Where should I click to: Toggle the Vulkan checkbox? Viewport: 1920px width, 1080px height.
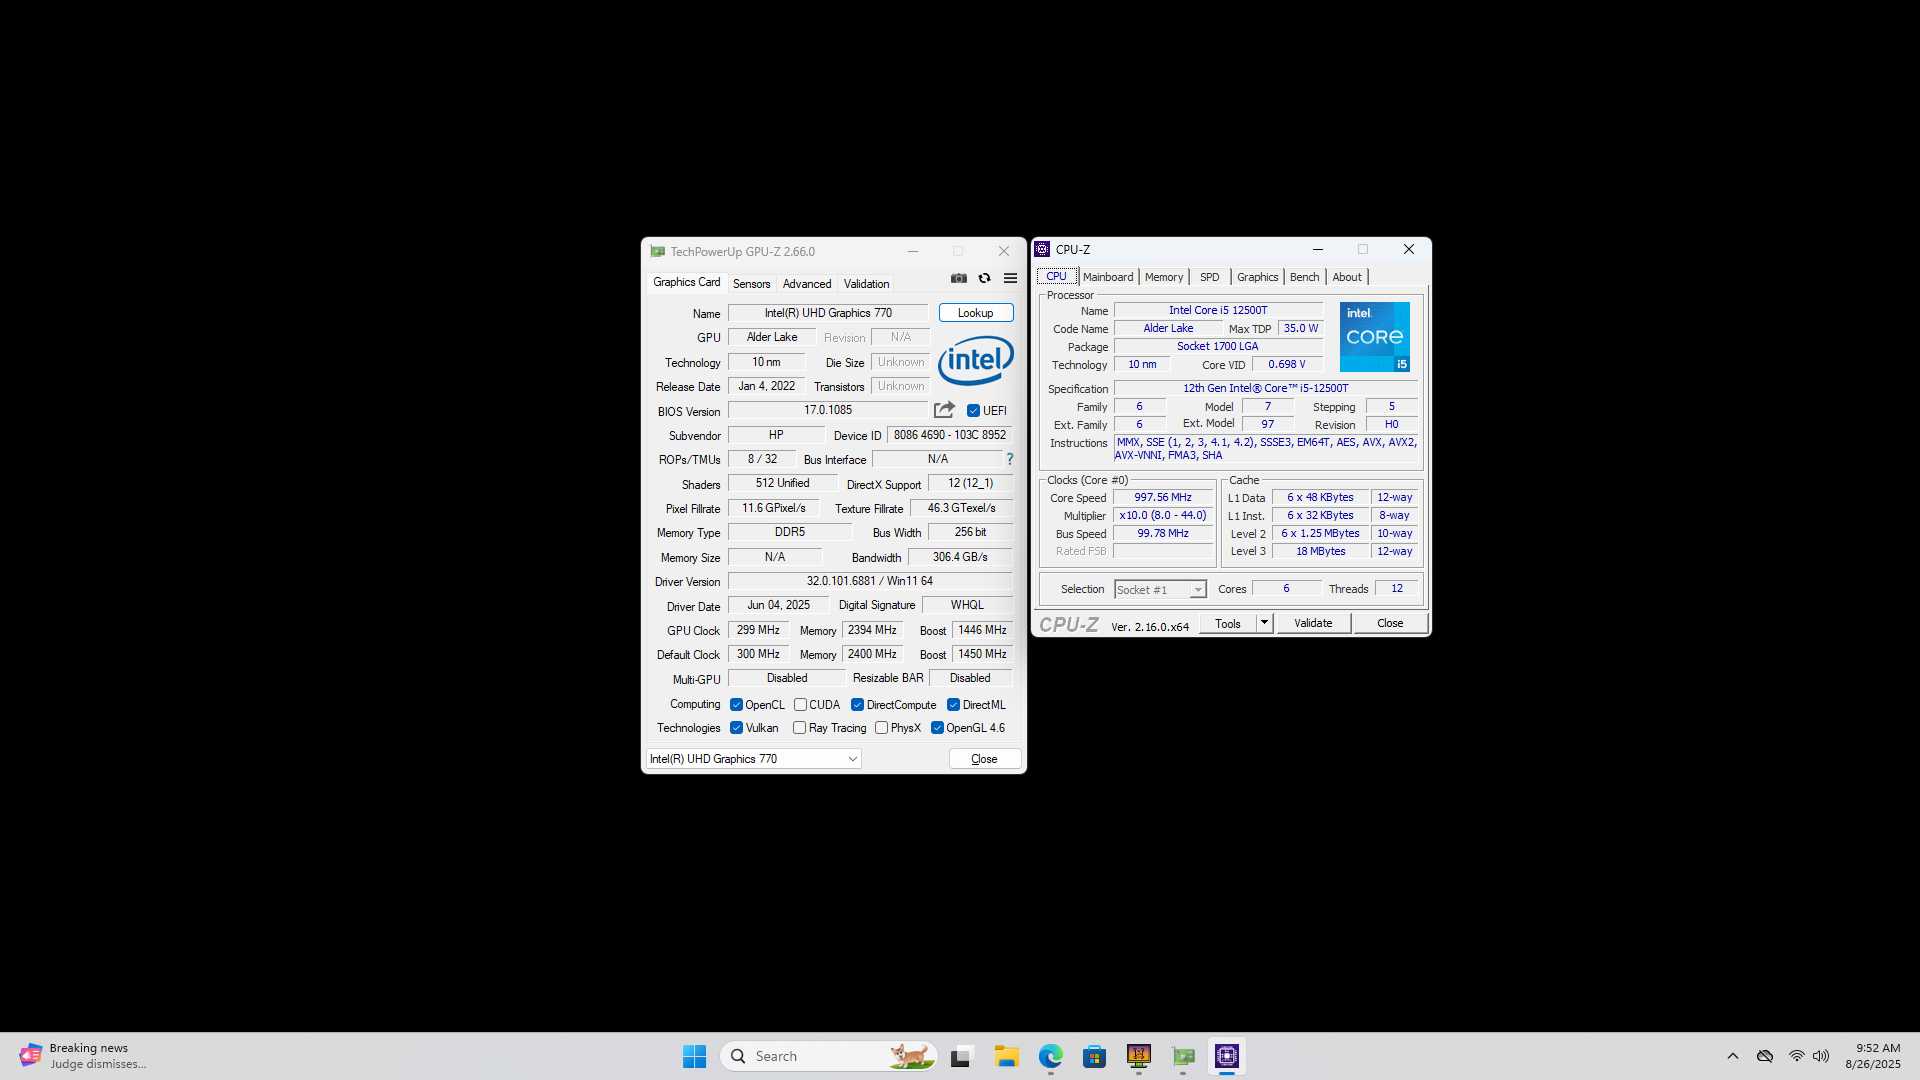[x=736, y=728]
